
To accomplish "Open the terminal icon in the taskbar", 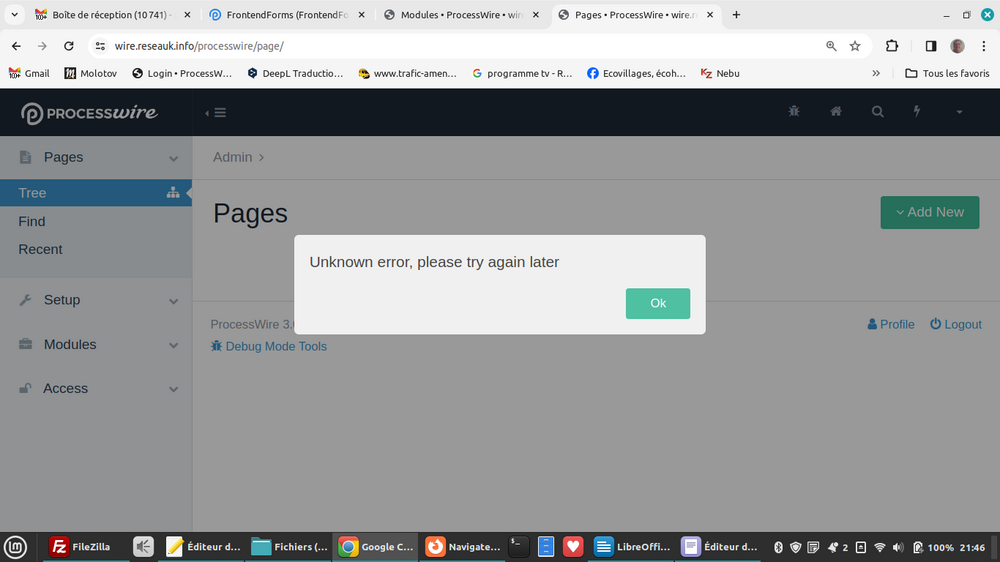I will click(518, 547).
